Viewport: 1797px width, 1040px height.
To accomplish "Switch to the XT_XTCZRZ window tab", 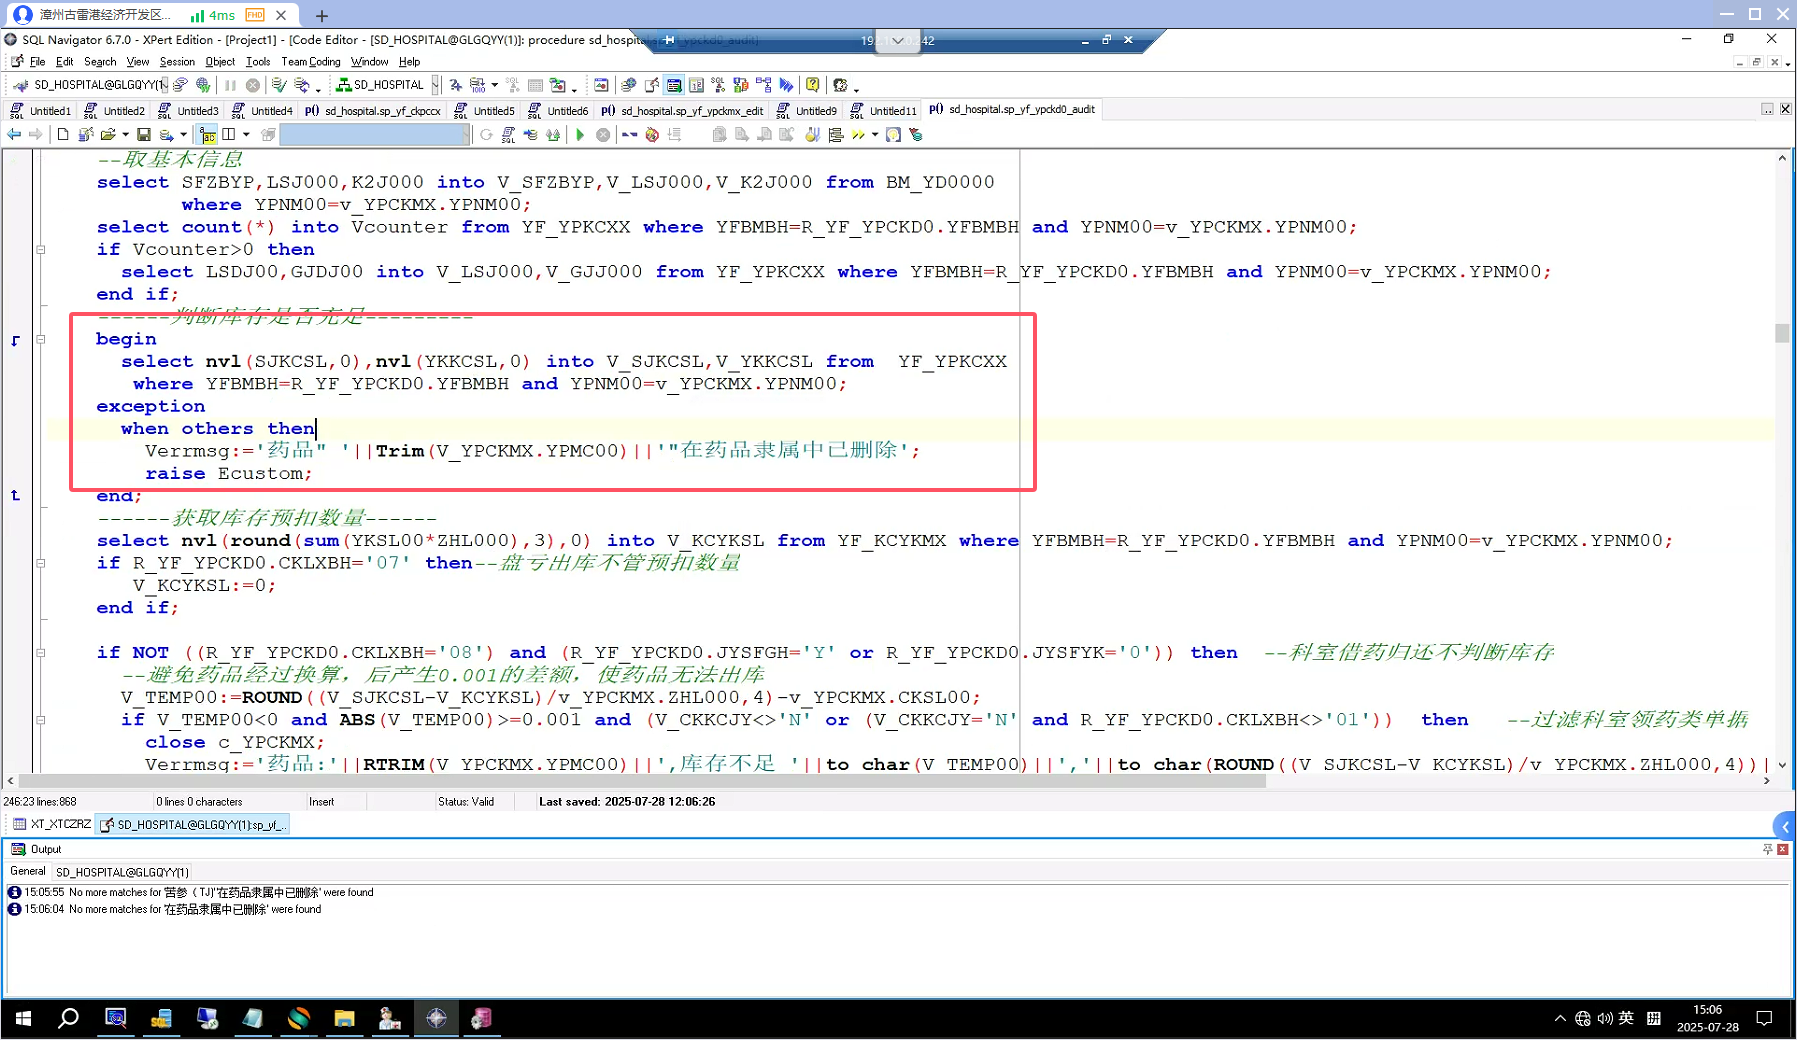I will 52,824.
